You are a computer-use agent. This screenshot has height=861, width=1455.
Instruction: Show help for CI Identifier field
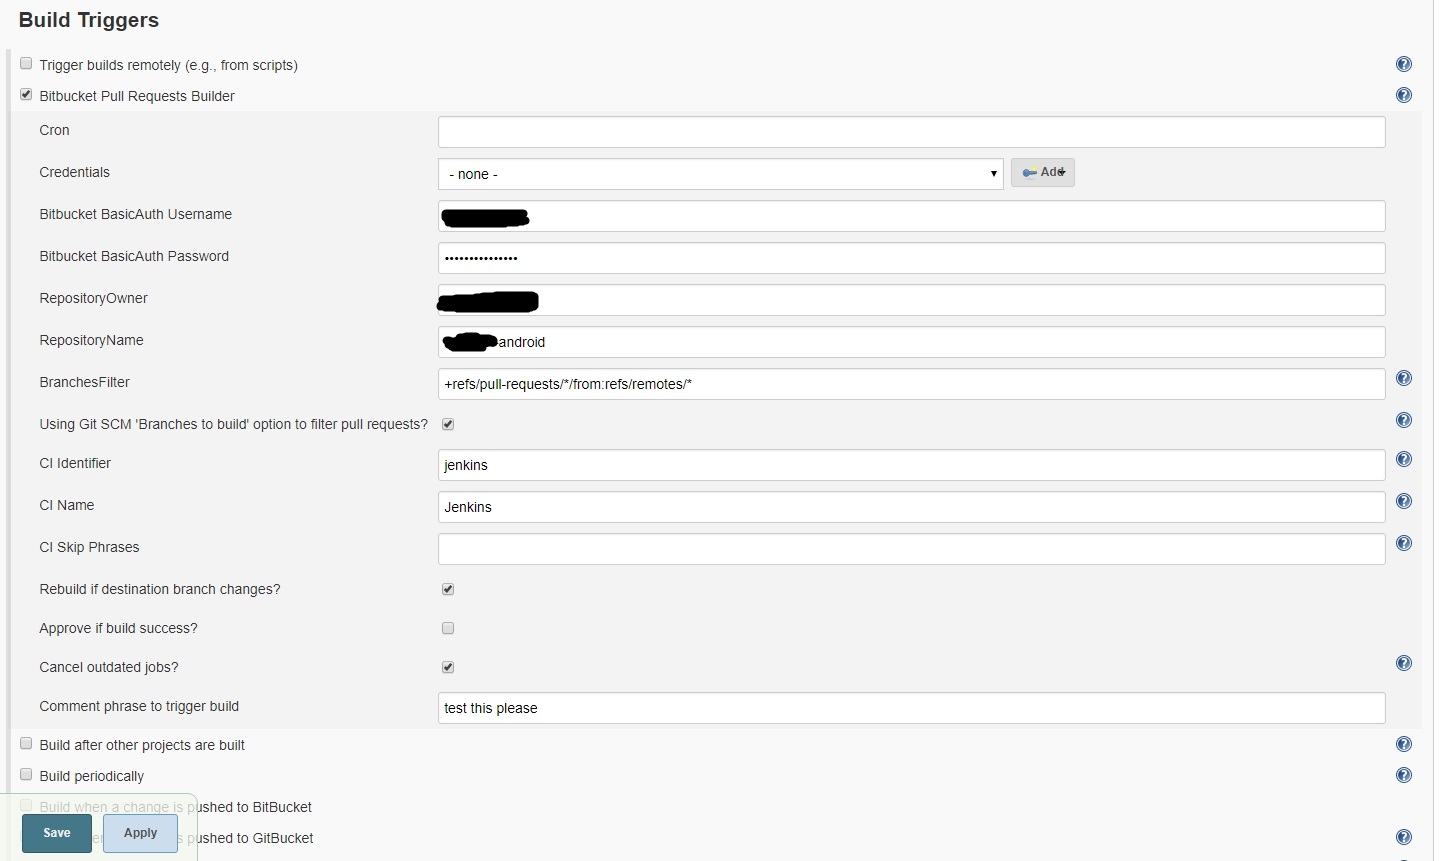click(x=1403, y=460)
